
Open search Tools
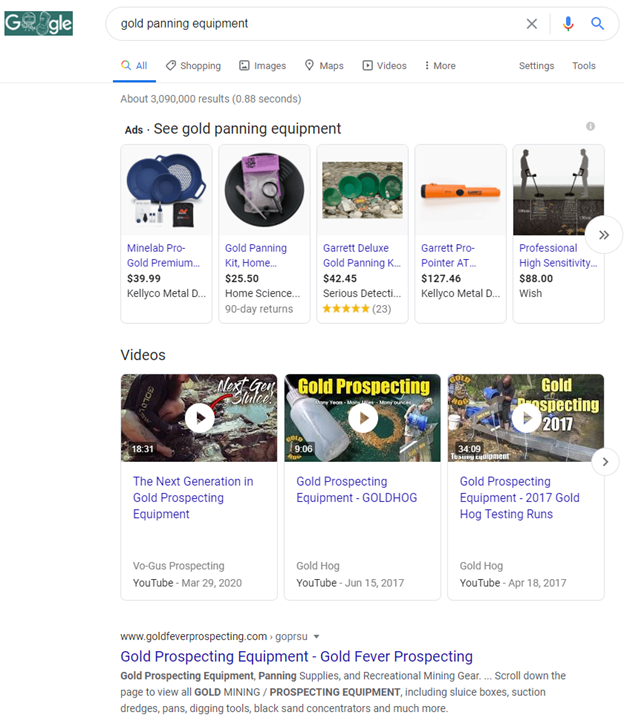tap(583, 66)
